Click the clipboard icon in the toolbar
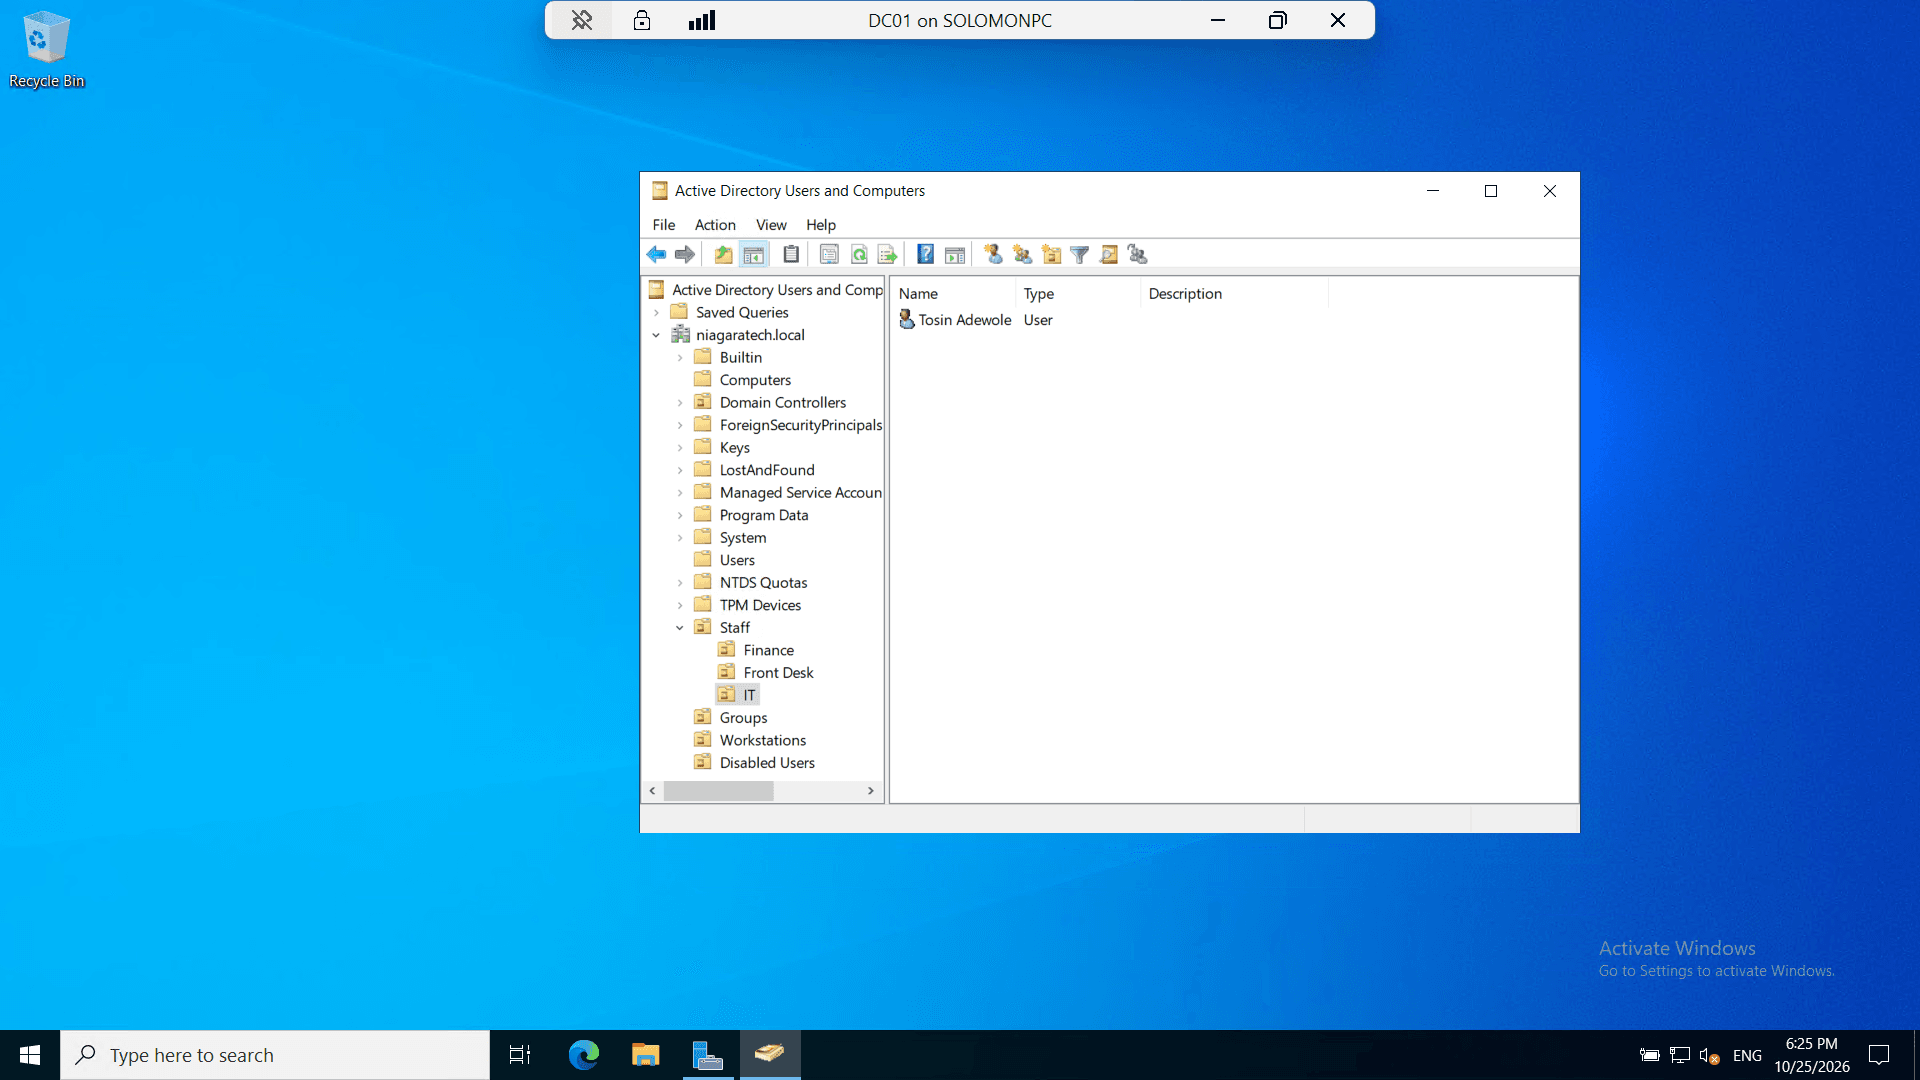The width and height of the screenshot is (1920, 1080). (x=791, y=255)
